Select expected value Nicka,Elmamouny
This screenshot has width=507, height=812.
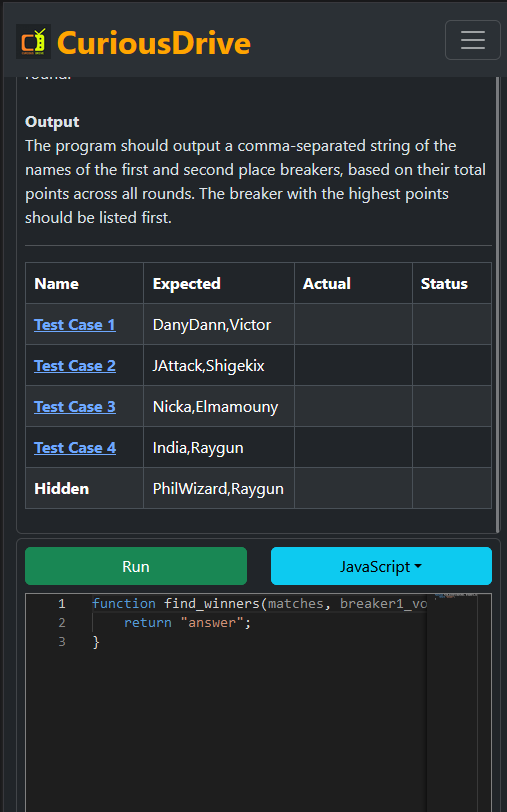pyautogui.click(x=215, y=407)
